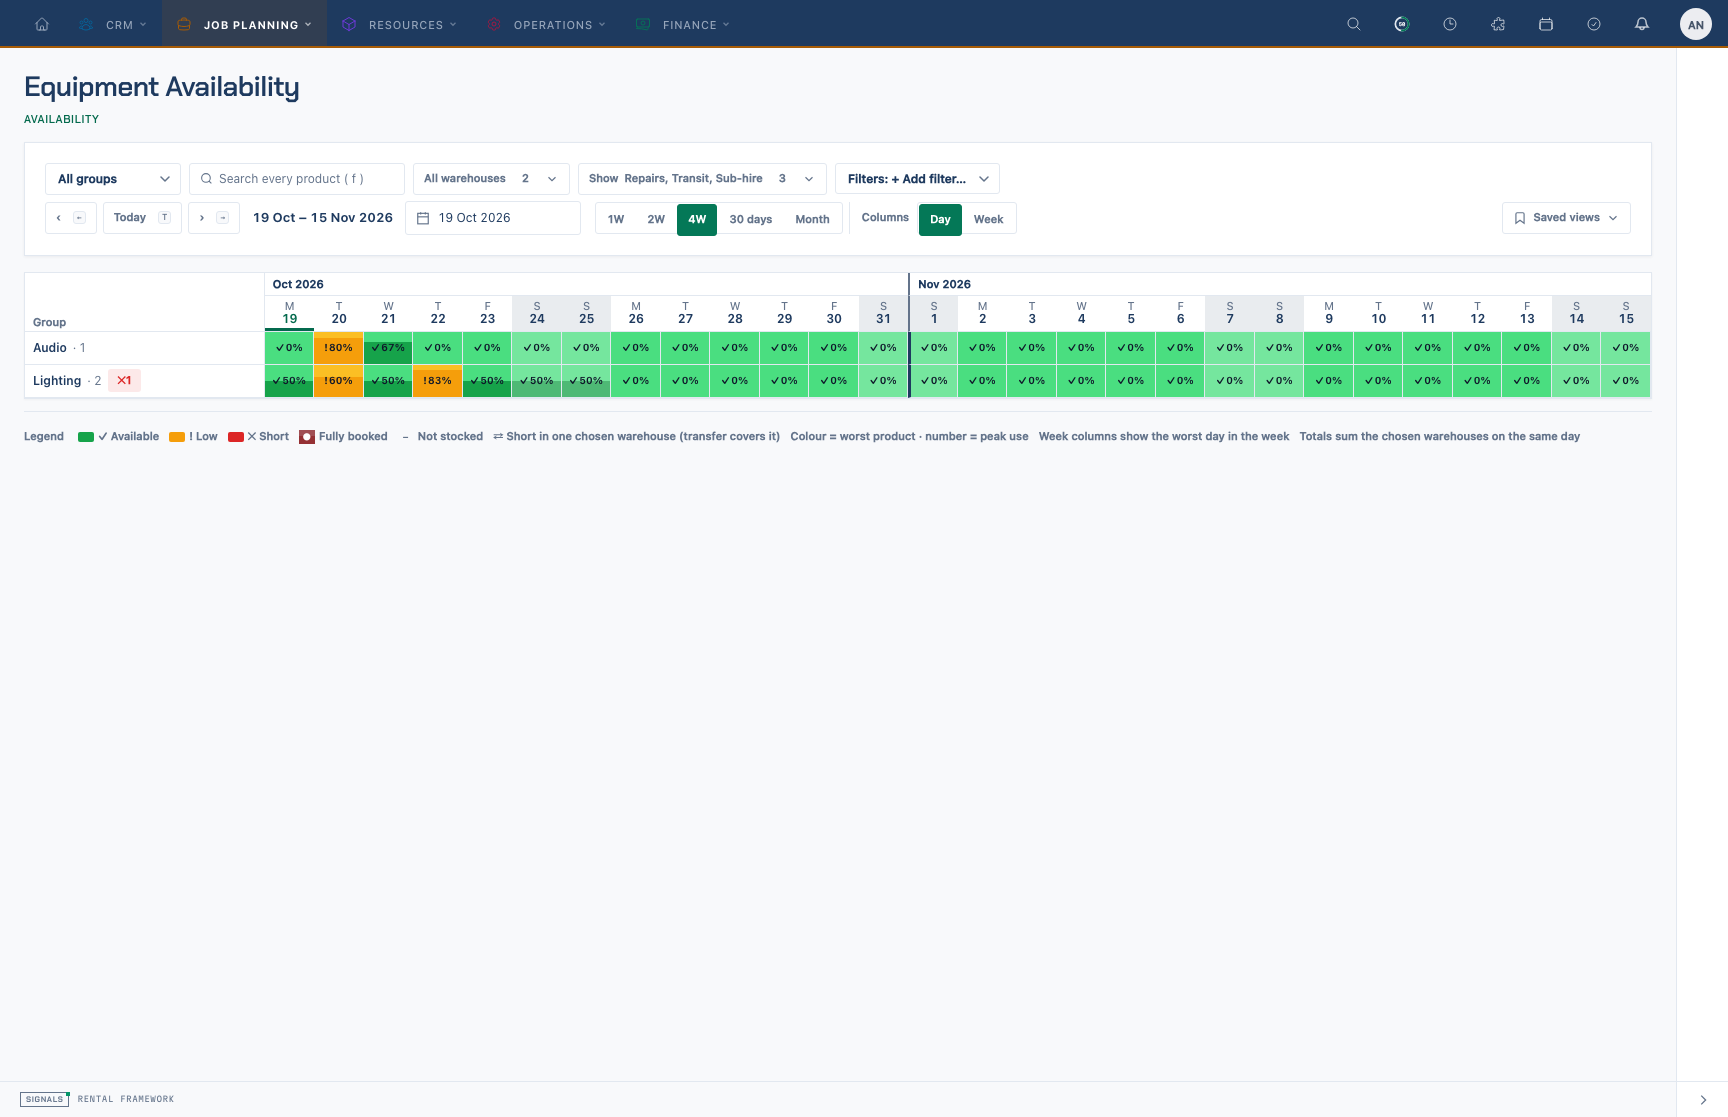Open the Operations menu
This screenshot has width=1728, height=1117.
pos(546,24)
